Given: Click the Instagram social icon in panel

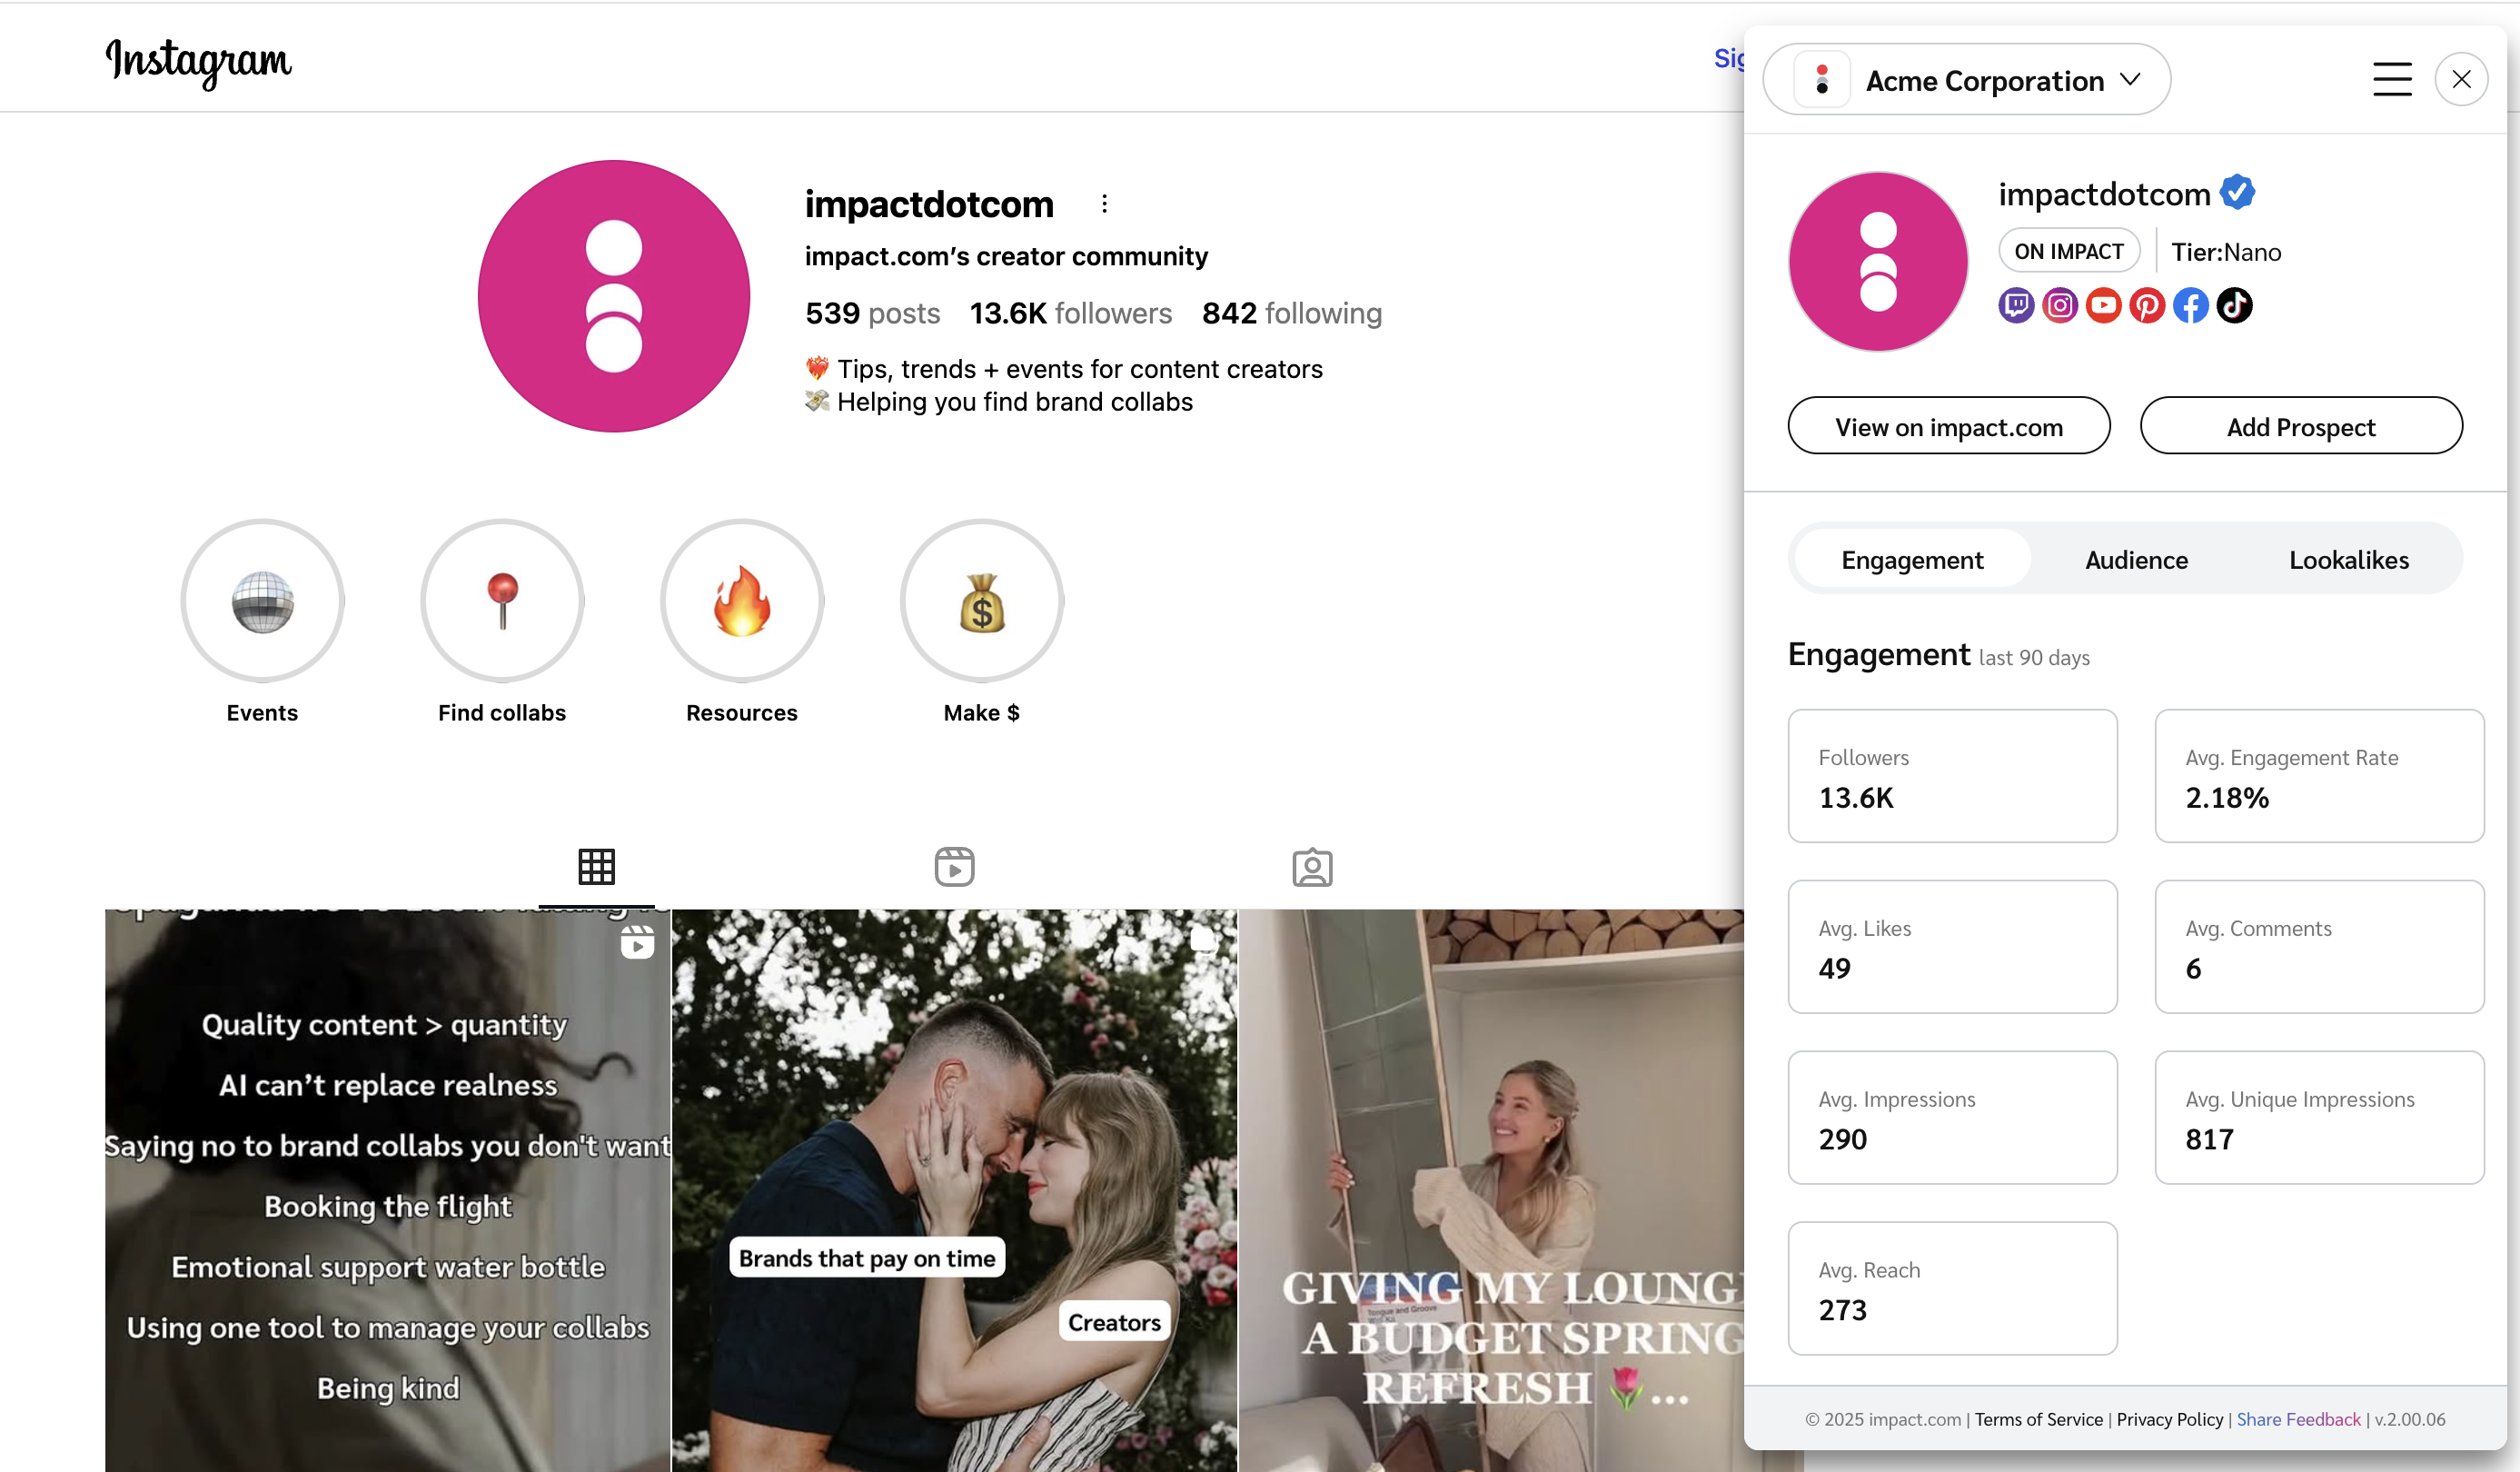Looking at the screenshot, I should point(2060,305).
